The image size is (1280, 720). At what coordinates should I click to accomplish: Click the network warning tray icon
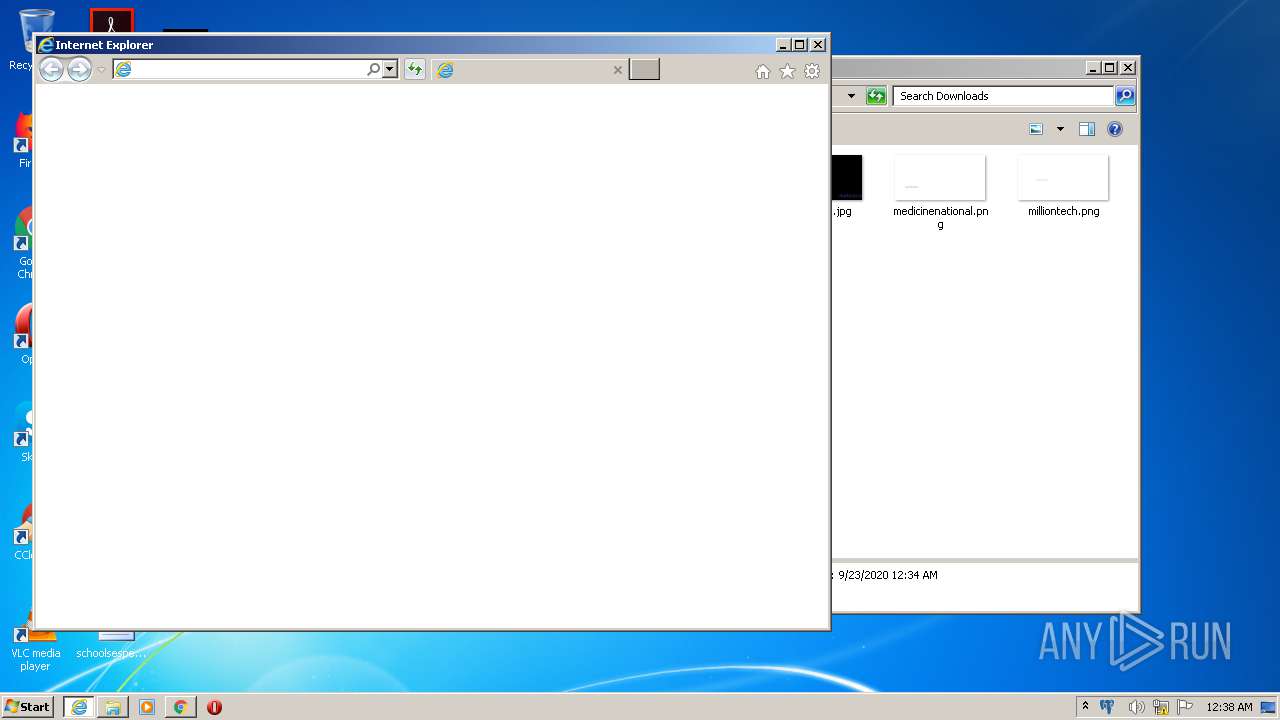point(1161,707)
